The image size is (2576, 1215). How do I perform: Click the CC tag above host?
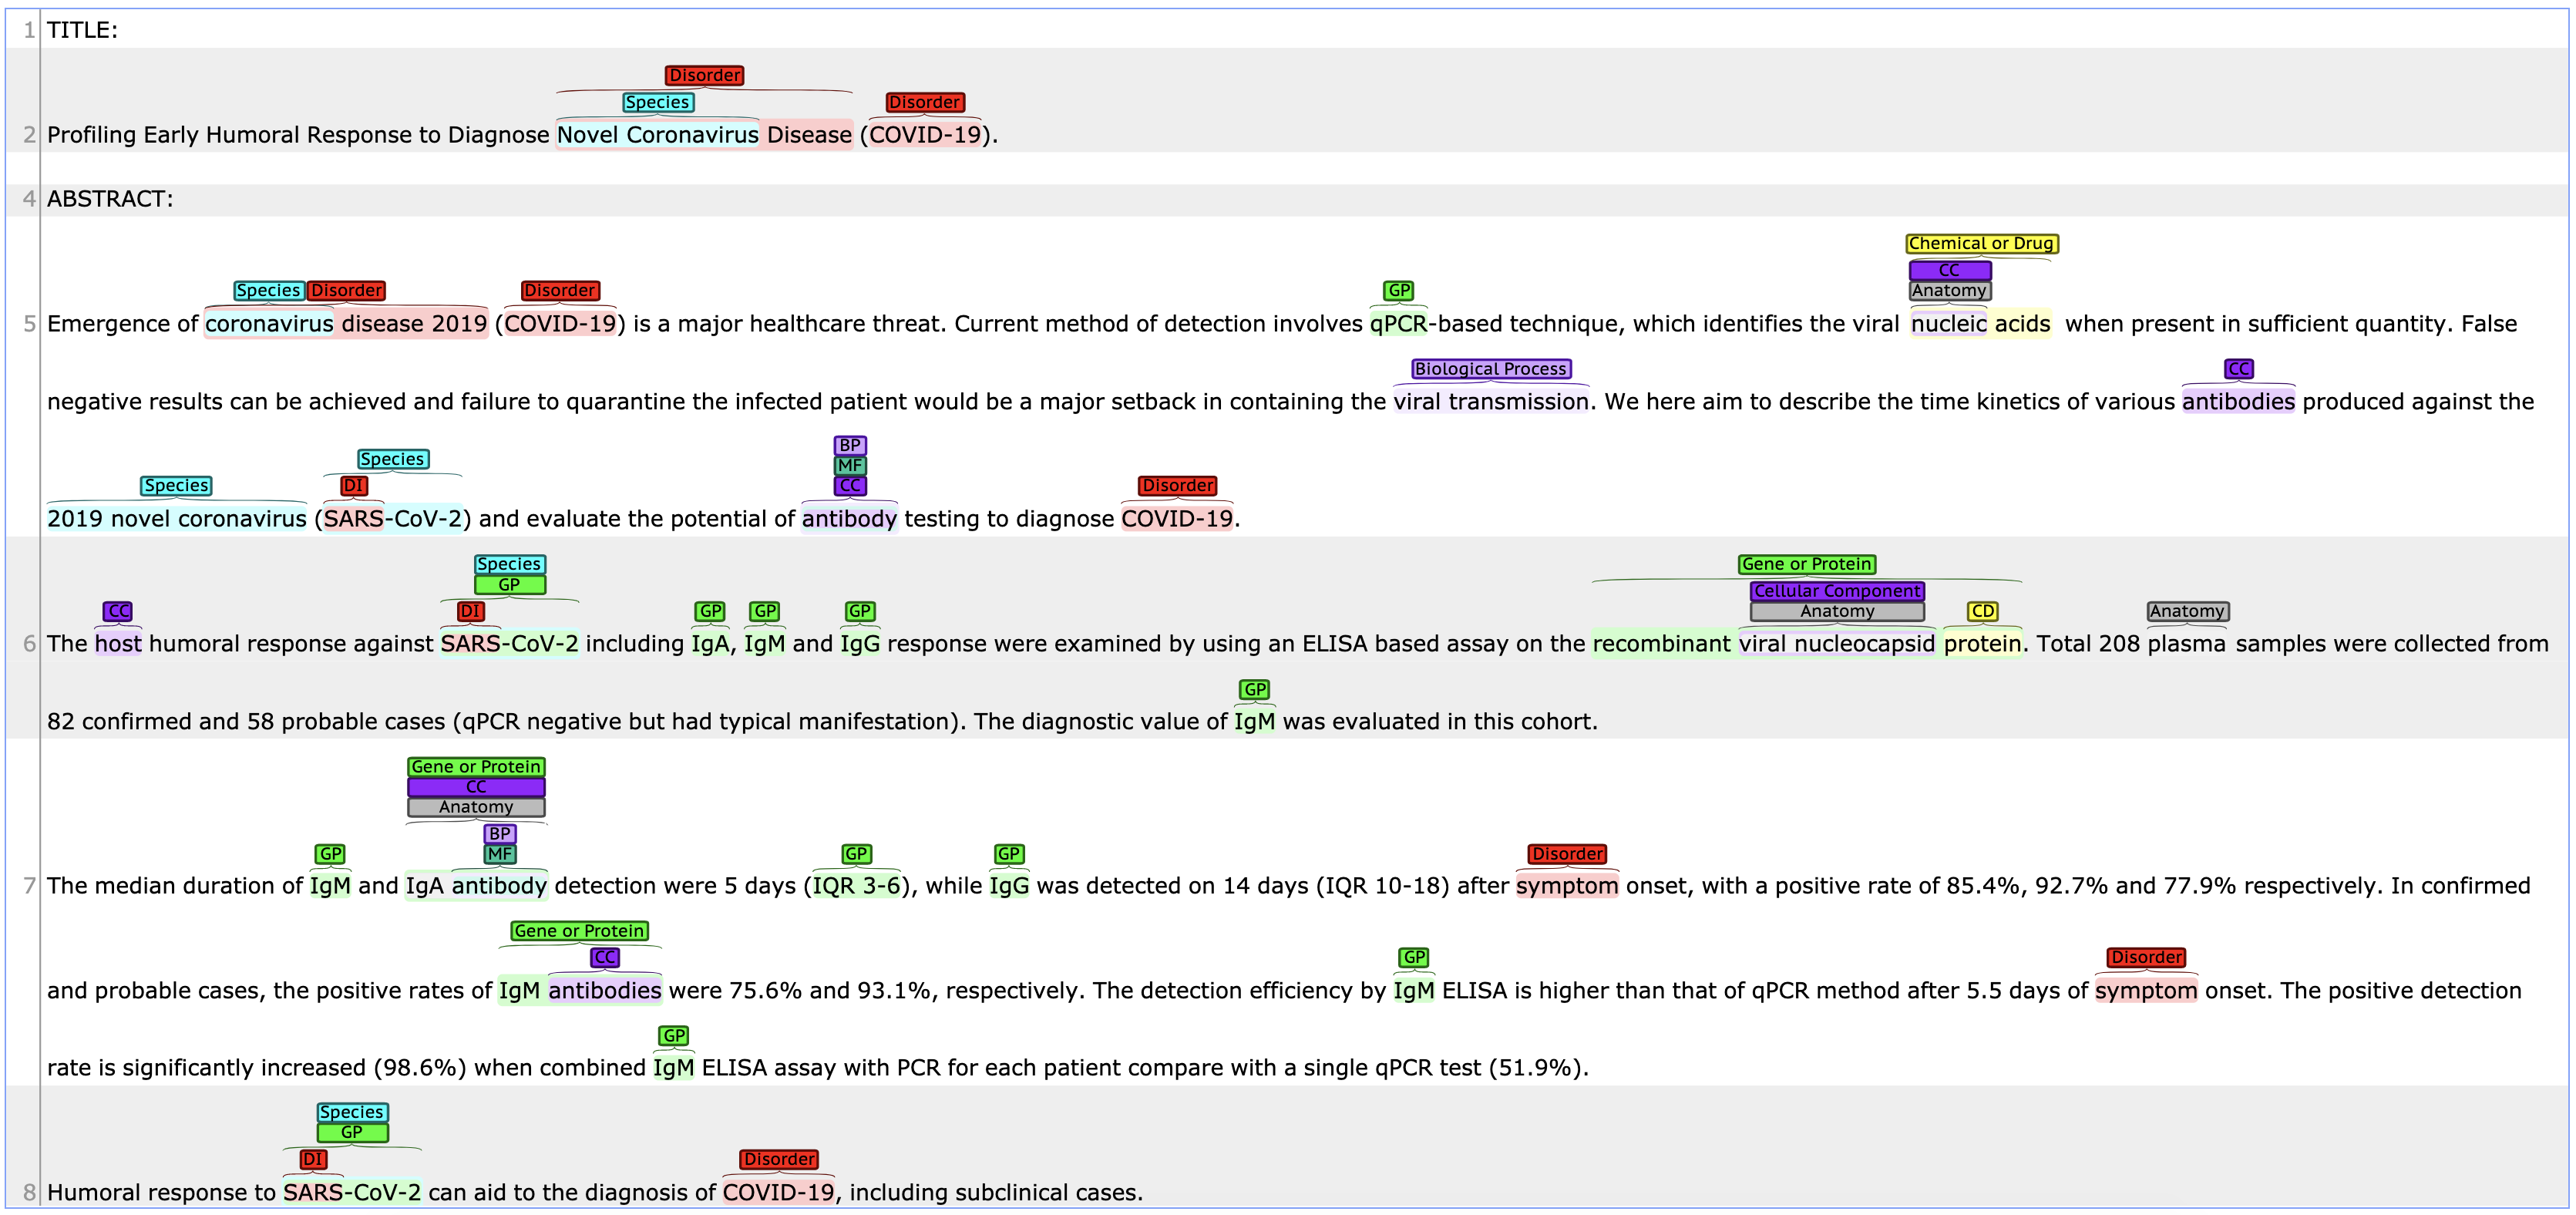coord(118,611)
